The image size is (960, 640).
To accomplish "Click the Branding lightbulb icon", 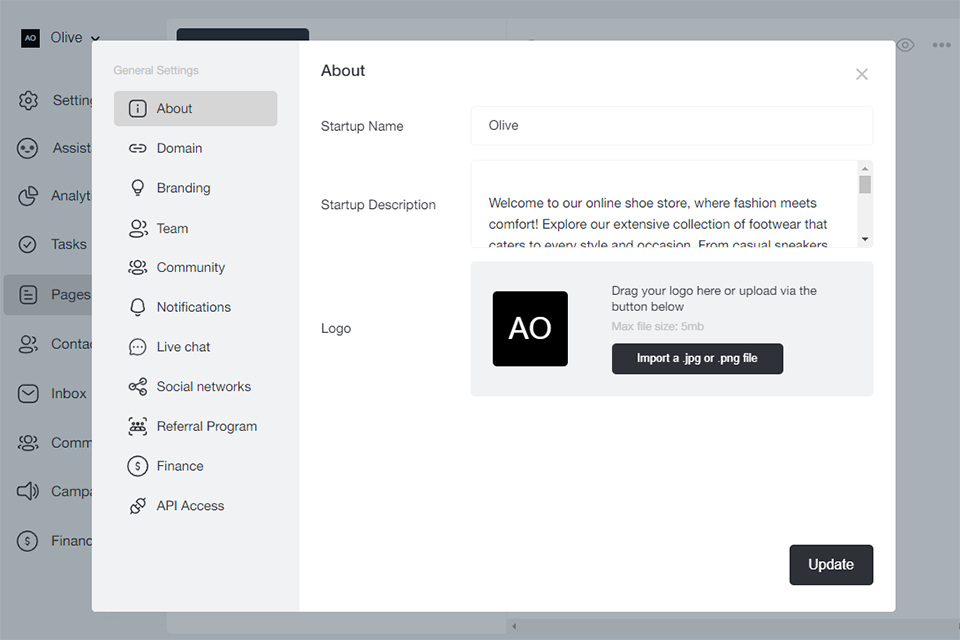I will tap(138, 188).
